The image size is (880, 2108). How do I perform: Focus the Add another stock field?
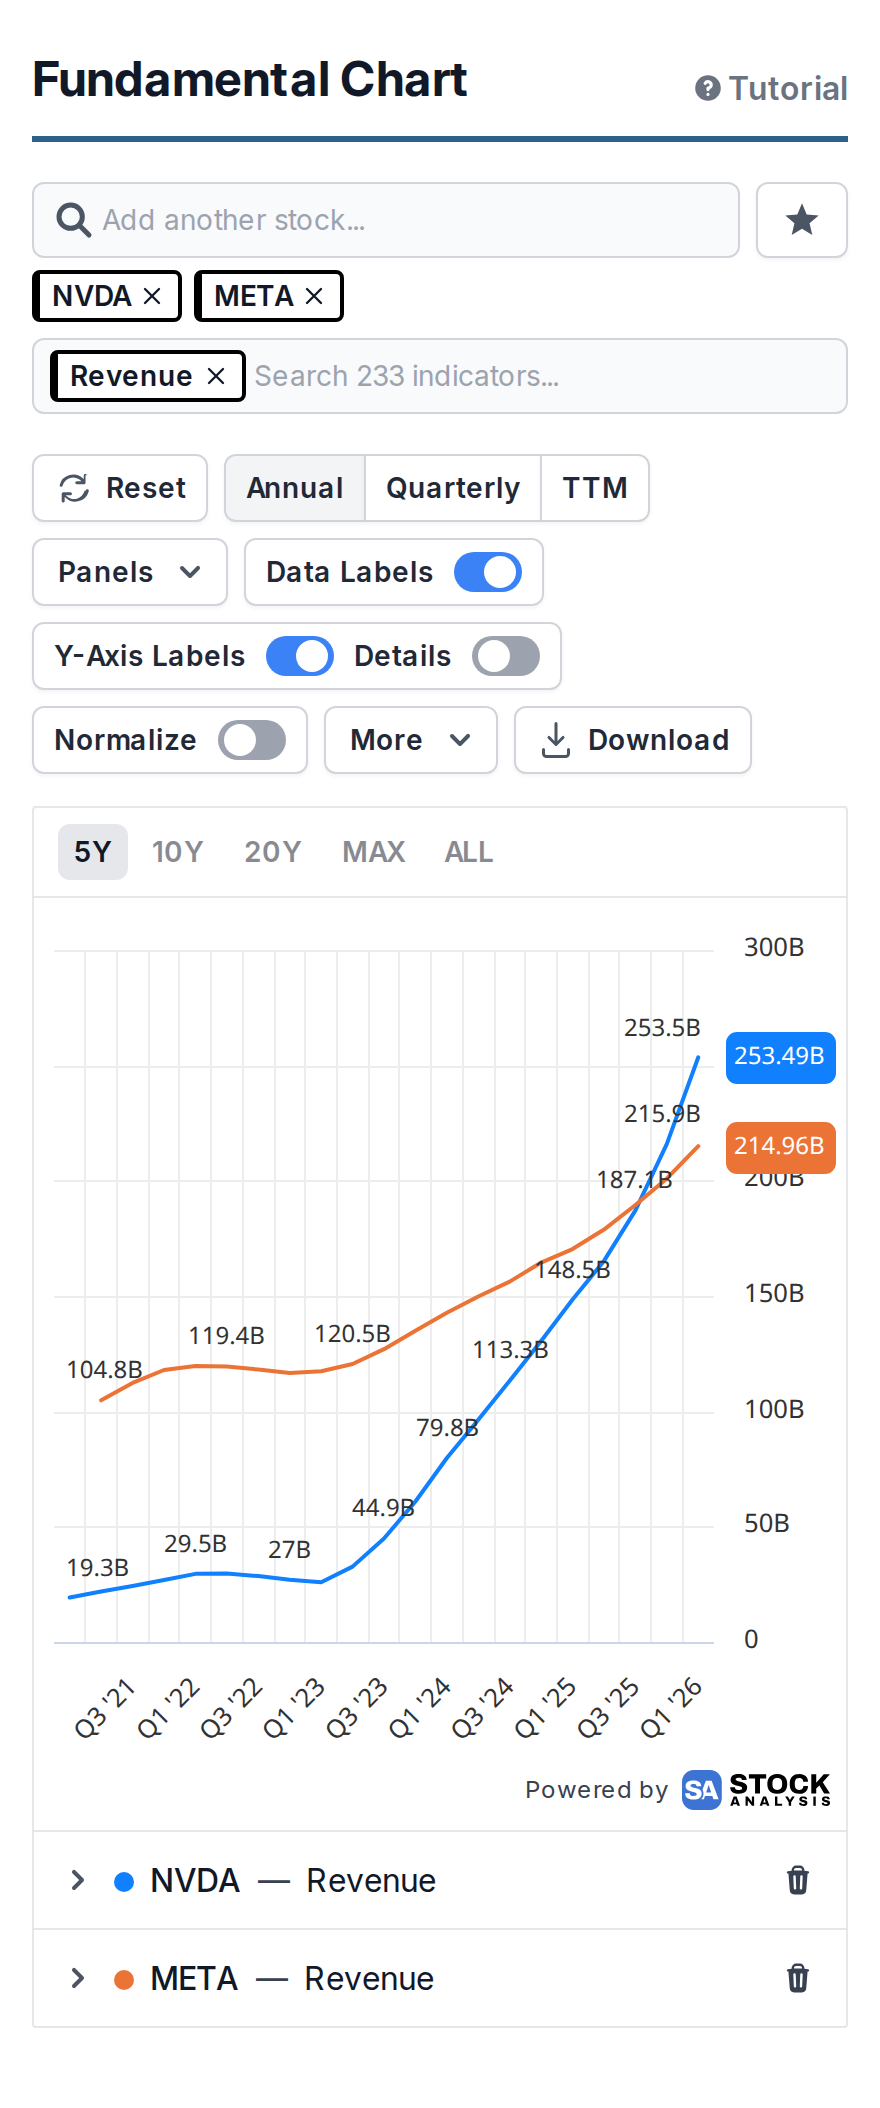click(x=386, y=220)
